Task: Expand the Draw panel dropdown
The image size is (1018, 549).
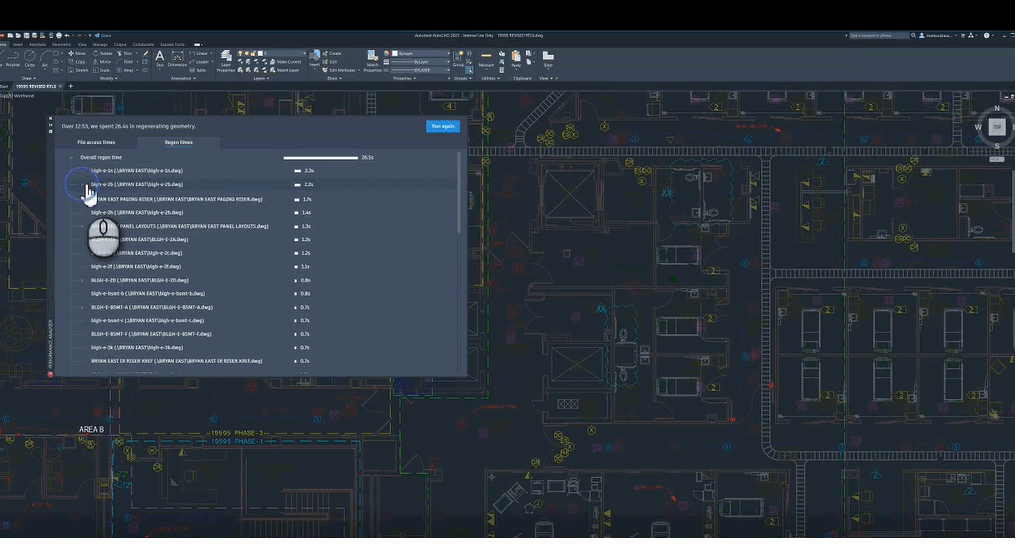Action: 28,79
